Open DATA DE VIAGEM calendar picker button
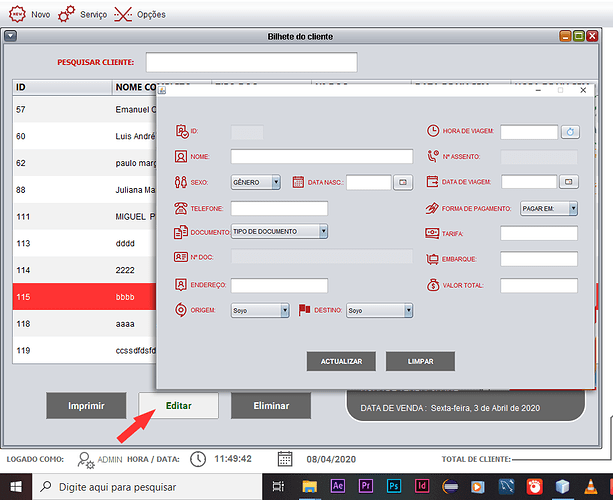Screen dimensions: 613x500 [x=569, y=182]
